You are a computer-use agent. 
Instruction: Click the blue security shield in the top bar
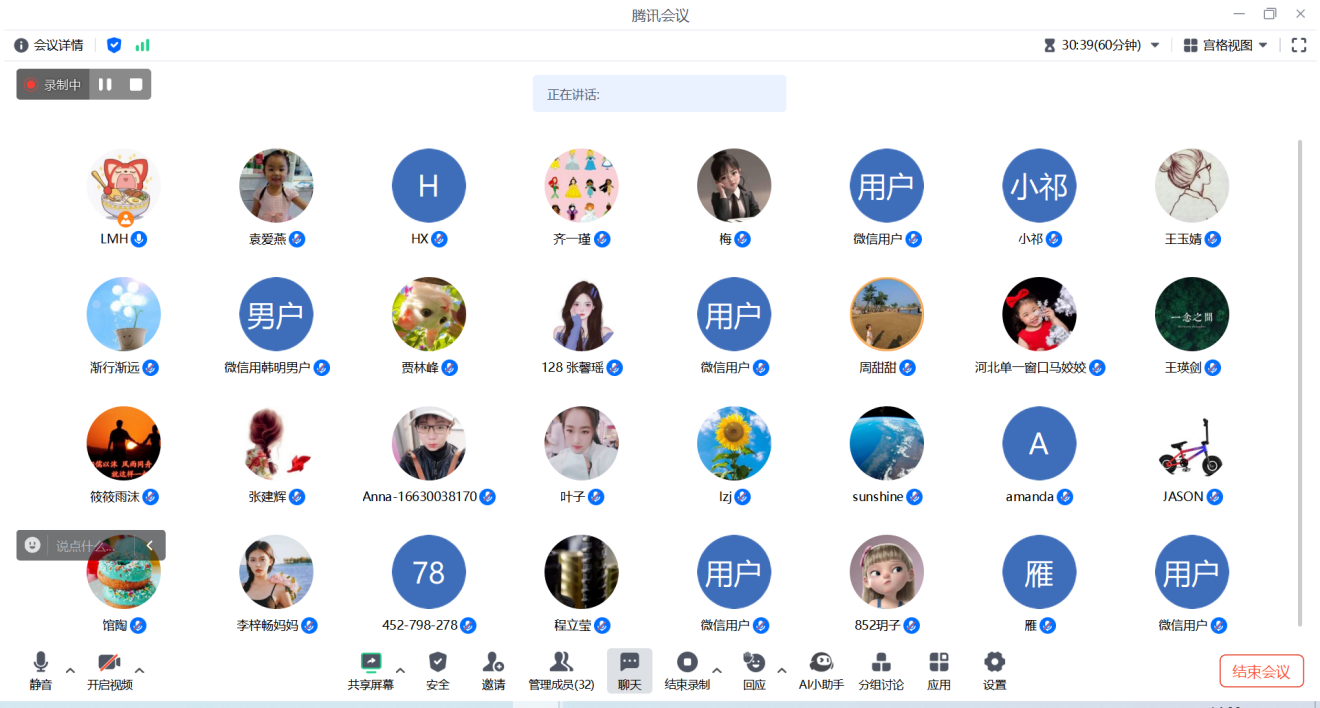(114, 45)
